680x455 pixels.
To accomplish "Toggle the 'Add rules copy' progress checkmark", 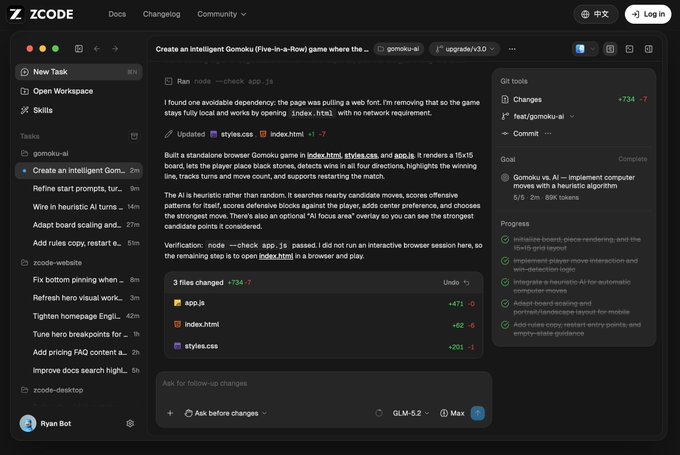I will pos(505,325).
